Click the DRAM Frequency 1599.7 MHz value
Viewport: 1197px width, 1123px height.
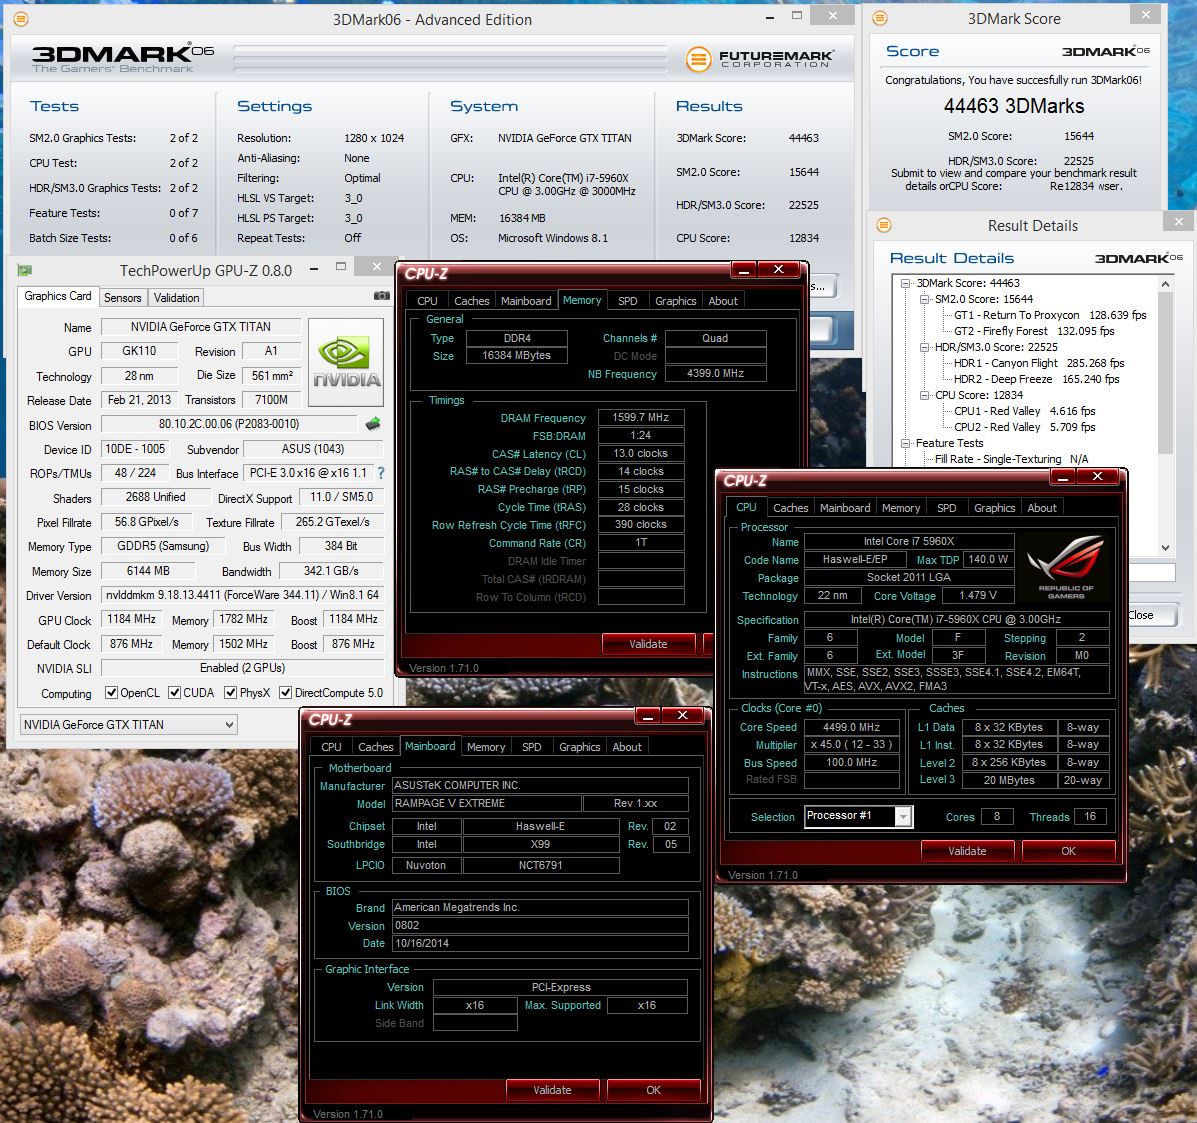(640, 417)
